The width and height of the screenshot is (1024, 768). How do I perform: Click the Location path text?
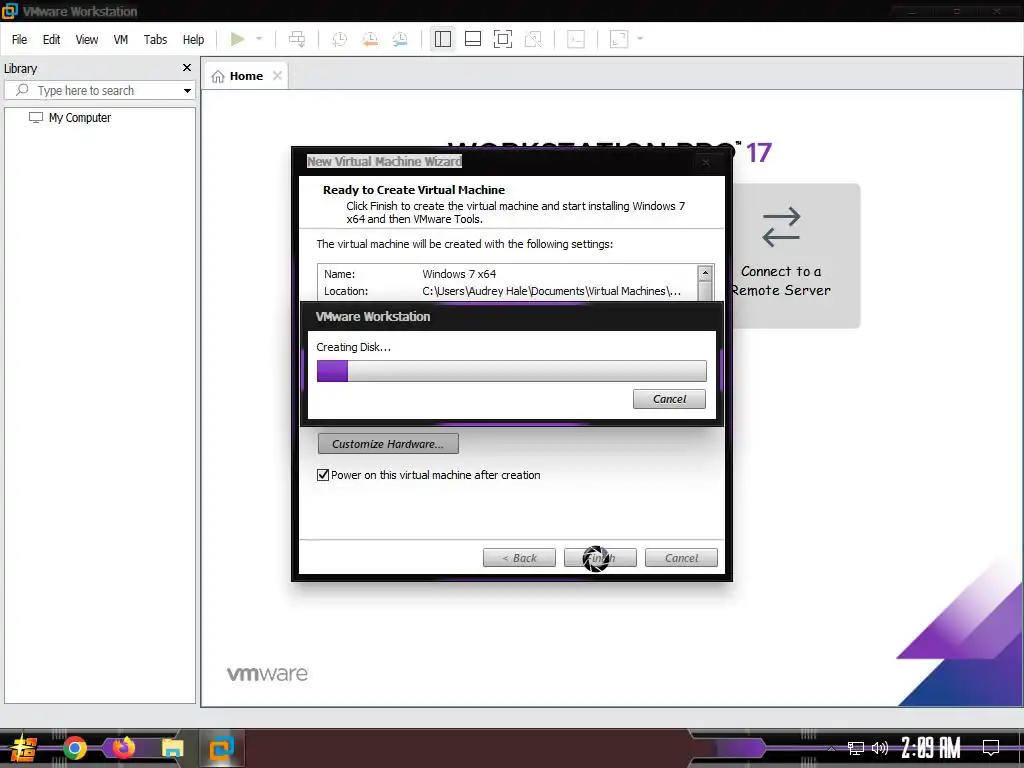click(551, 291)
